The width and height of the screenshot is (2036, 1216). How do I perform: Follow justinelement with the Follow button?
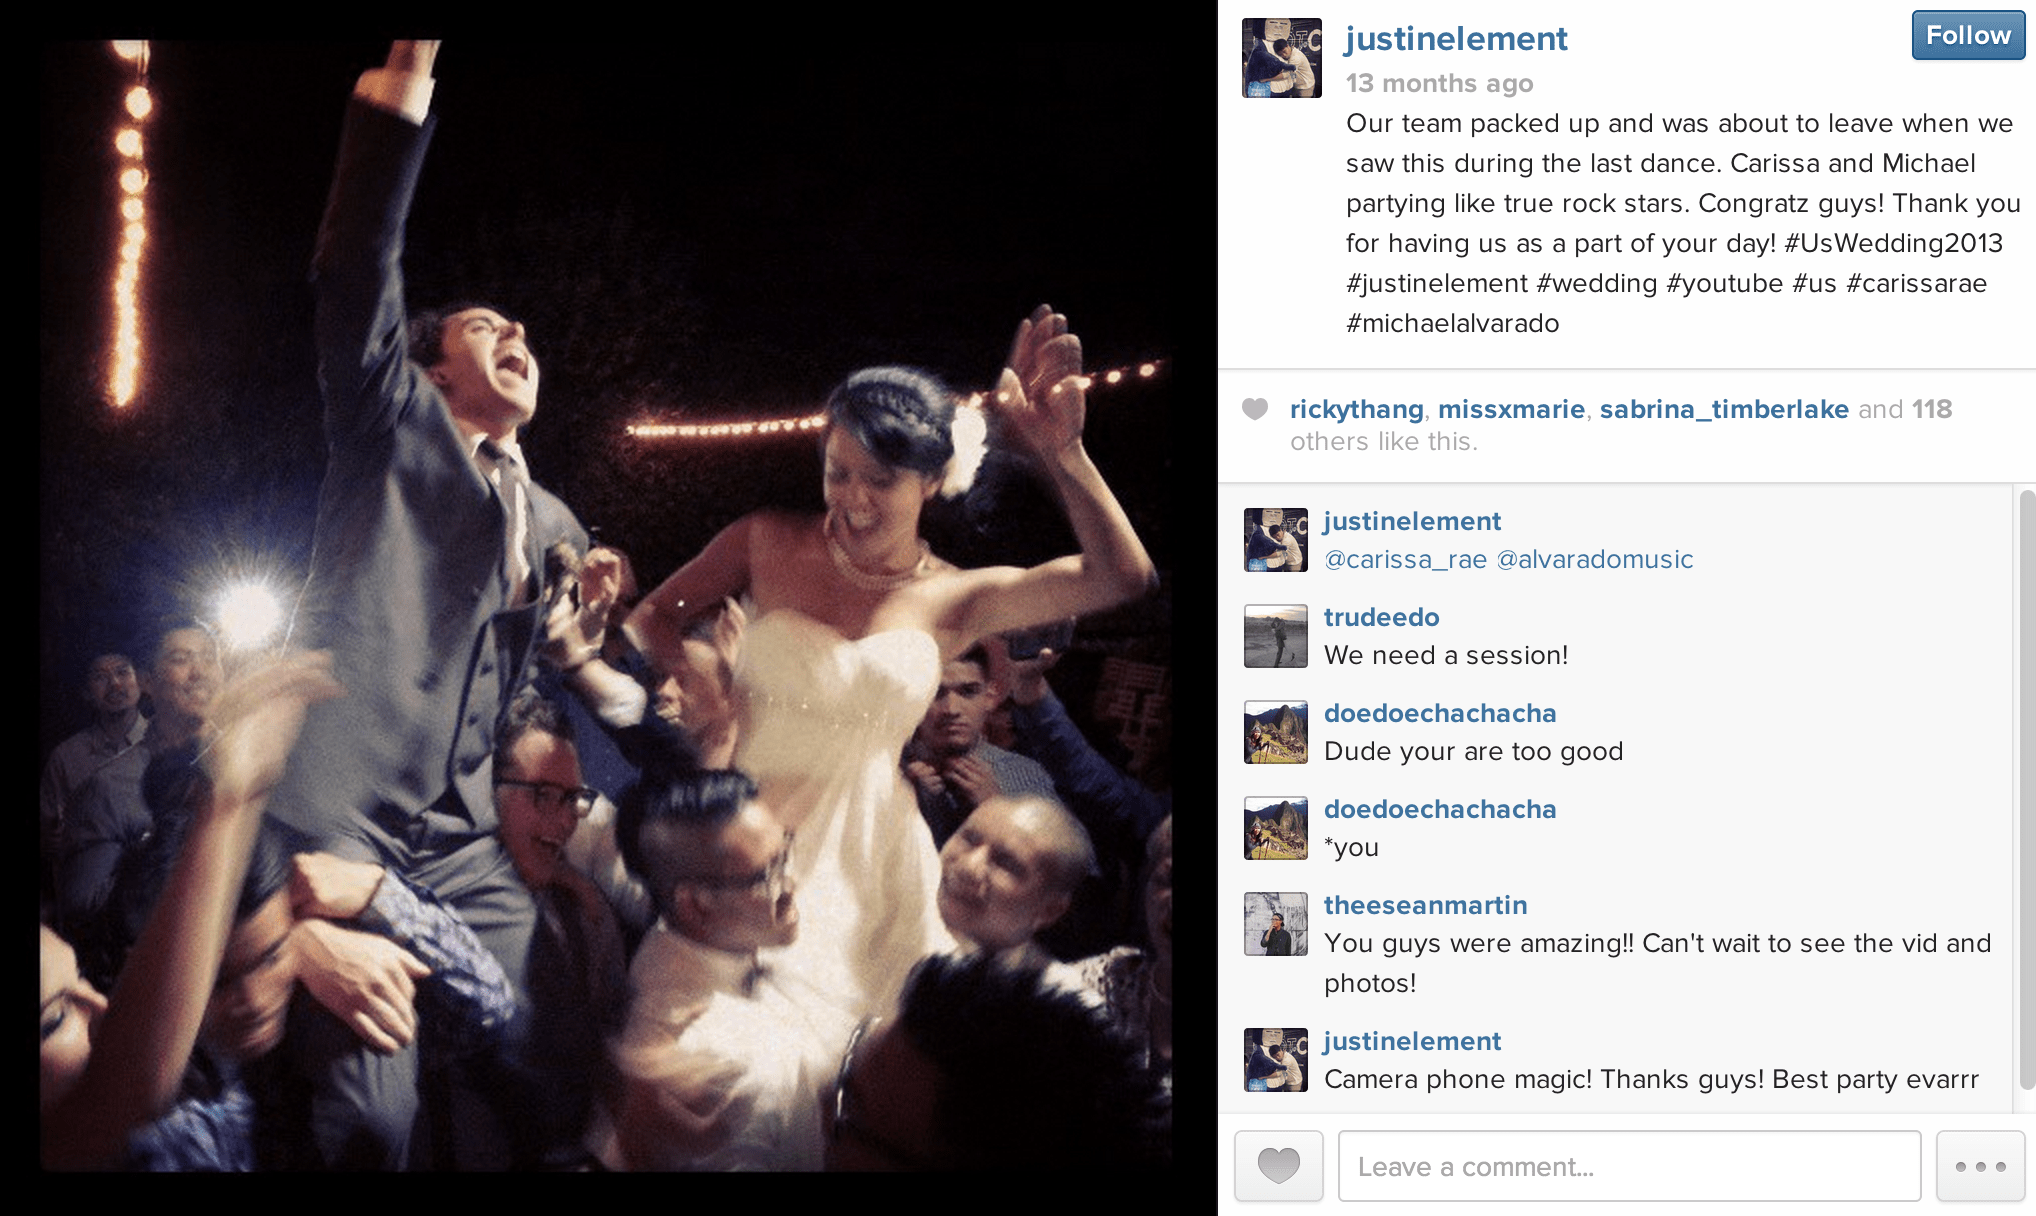pos(1968,36)
